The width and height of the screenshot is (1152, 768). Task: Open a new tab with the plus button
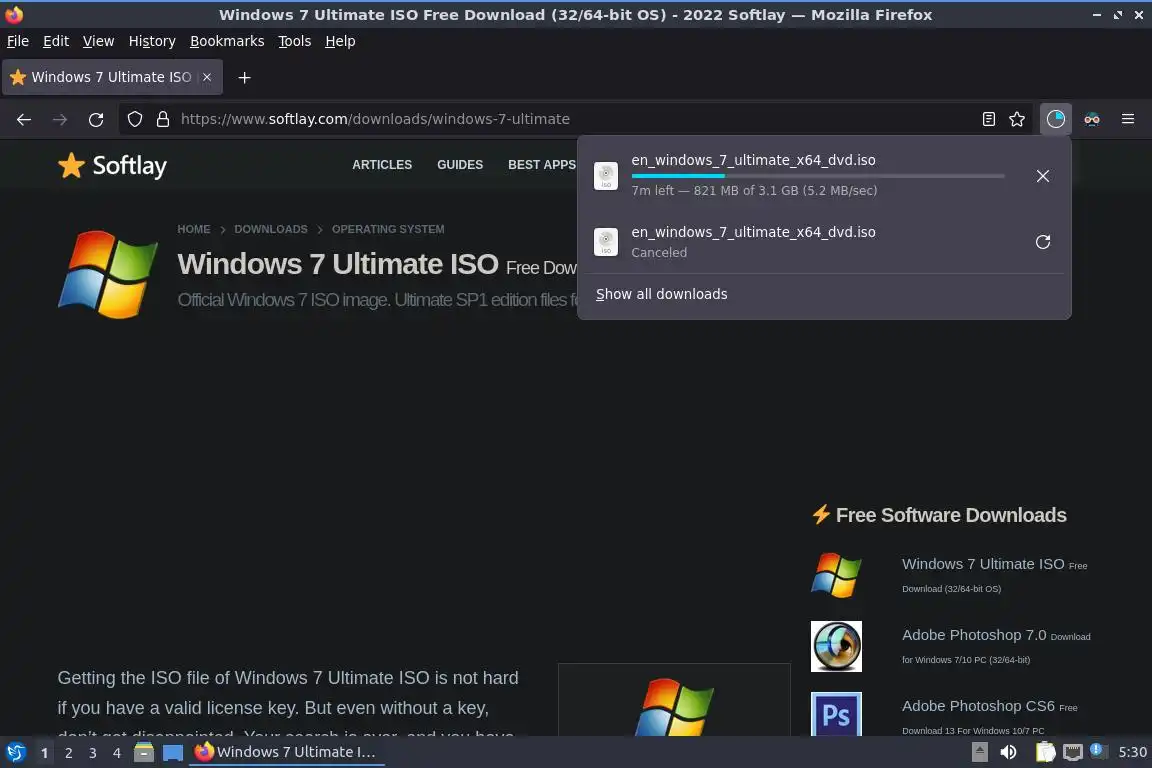point(245,77)
